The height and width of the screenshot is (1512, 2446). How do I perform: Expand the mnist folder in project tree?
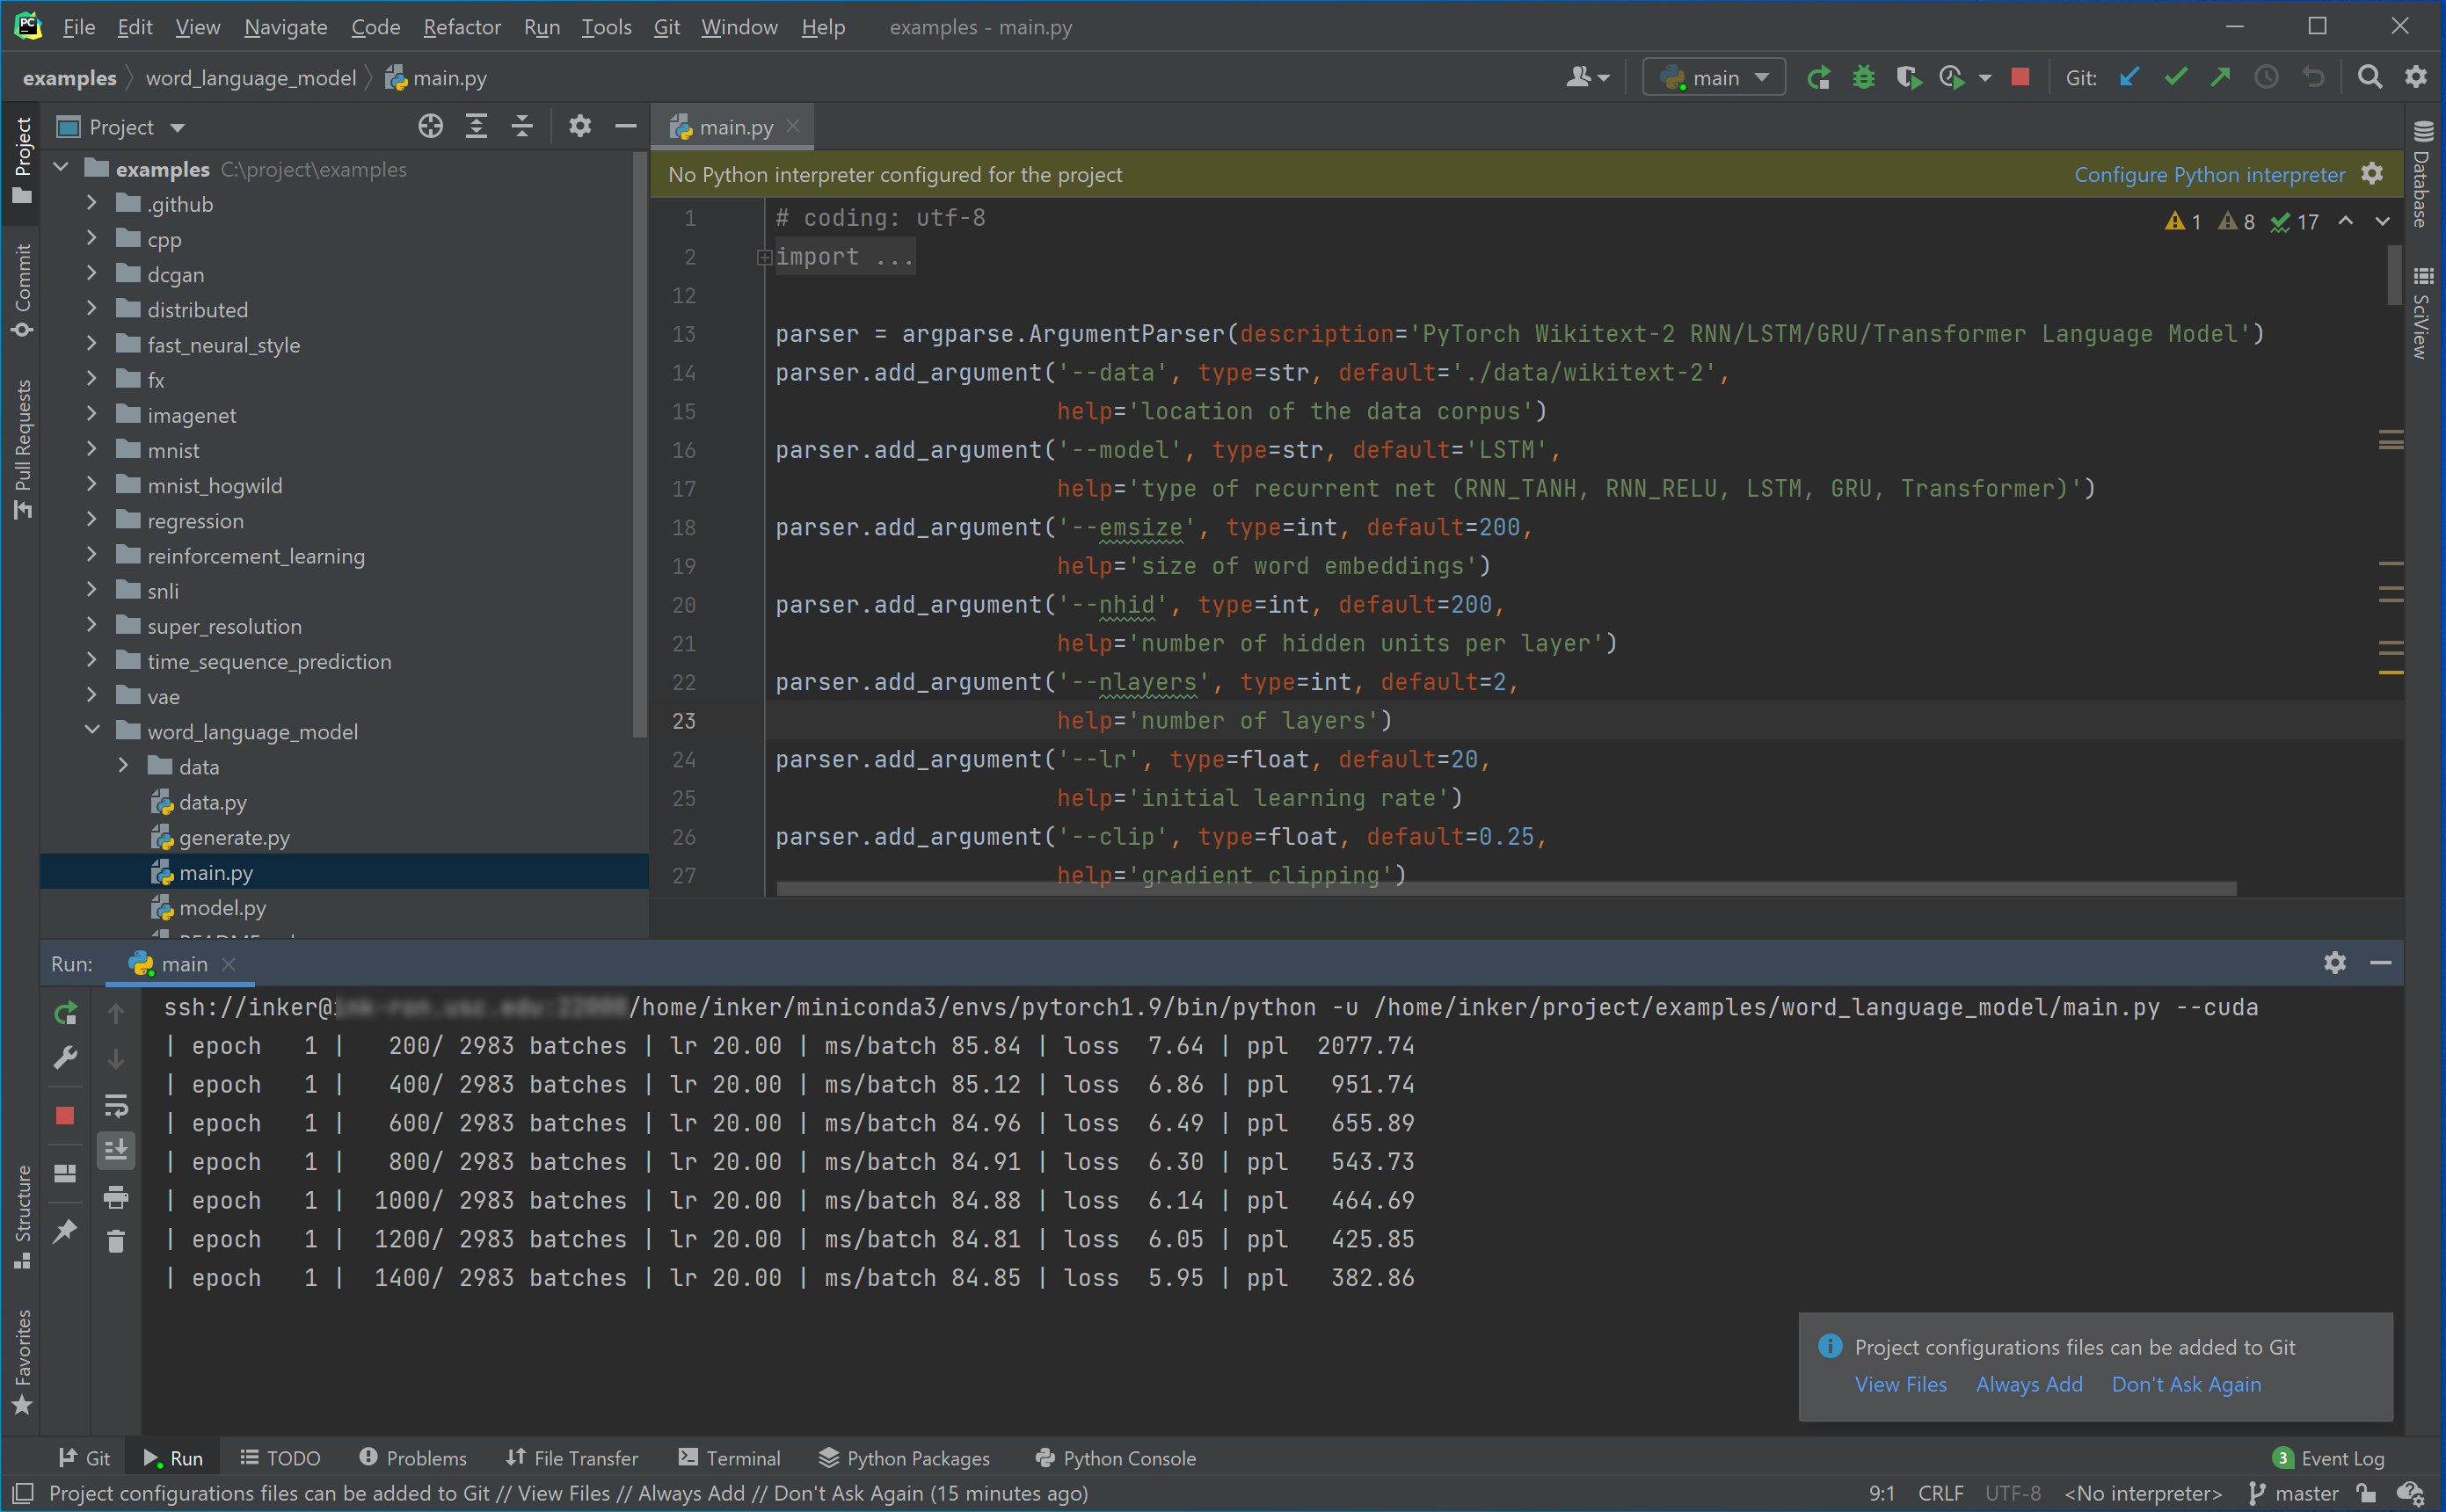coord(92,450)
